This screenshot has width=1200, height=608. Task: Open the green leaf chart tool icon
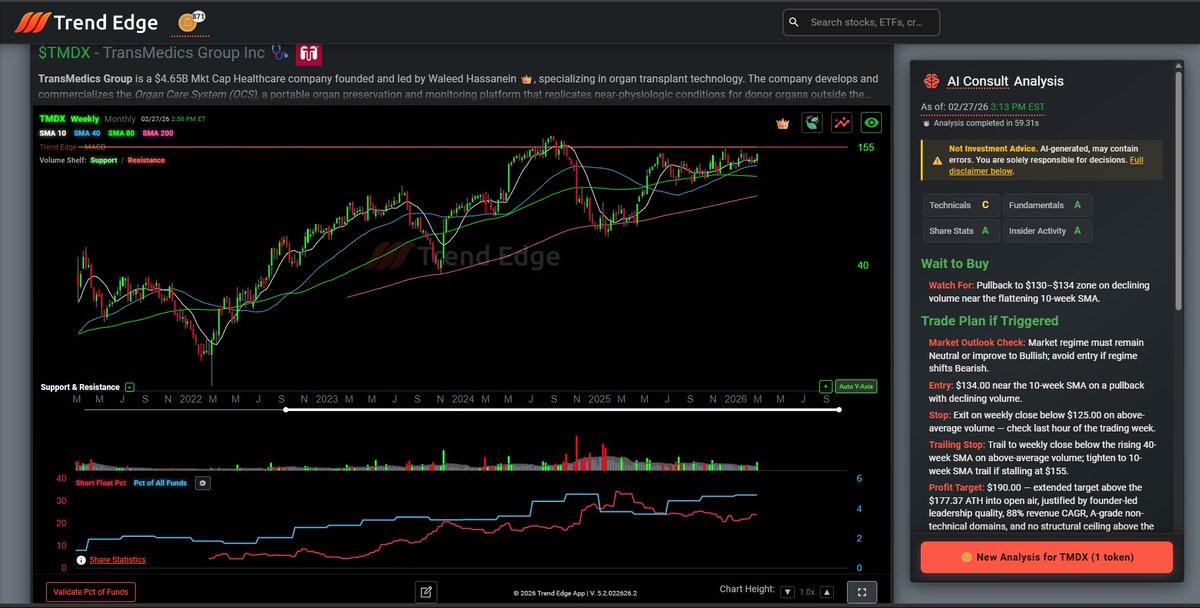[x=813, y=123]
